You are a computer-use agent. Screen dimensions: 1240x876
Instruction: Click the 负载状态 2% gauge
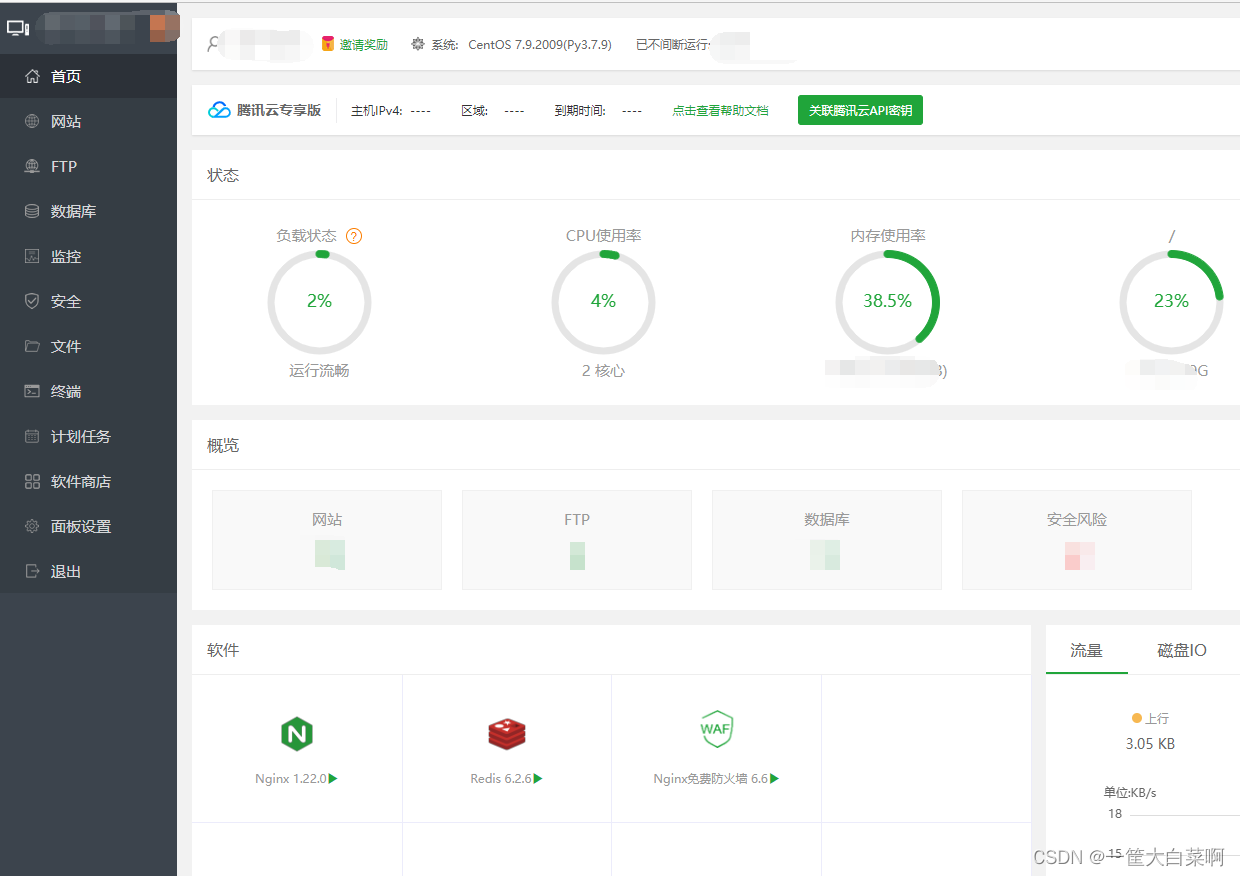(x=319, y=301)
